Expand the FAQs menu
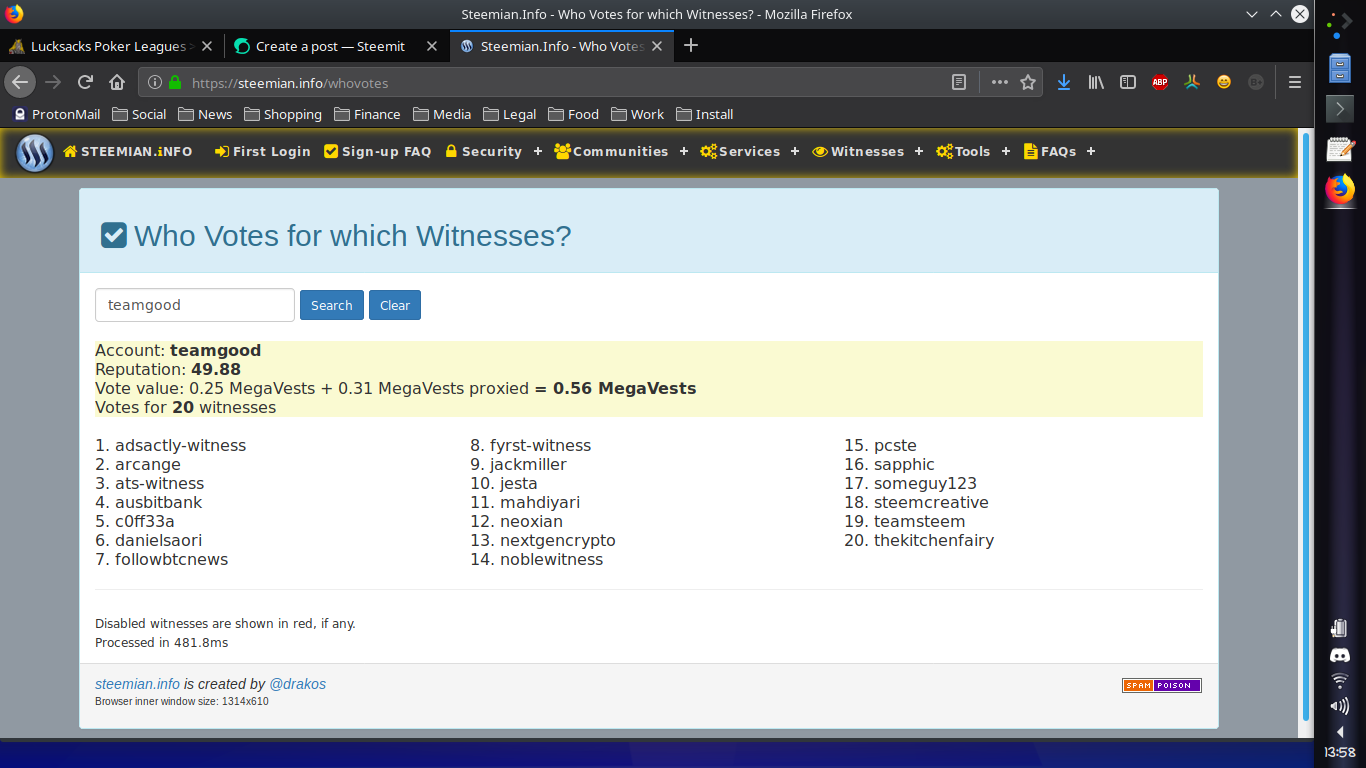Image resolution: width=1366 pixels, height=768 pixels. click(x=1060, y=152)
